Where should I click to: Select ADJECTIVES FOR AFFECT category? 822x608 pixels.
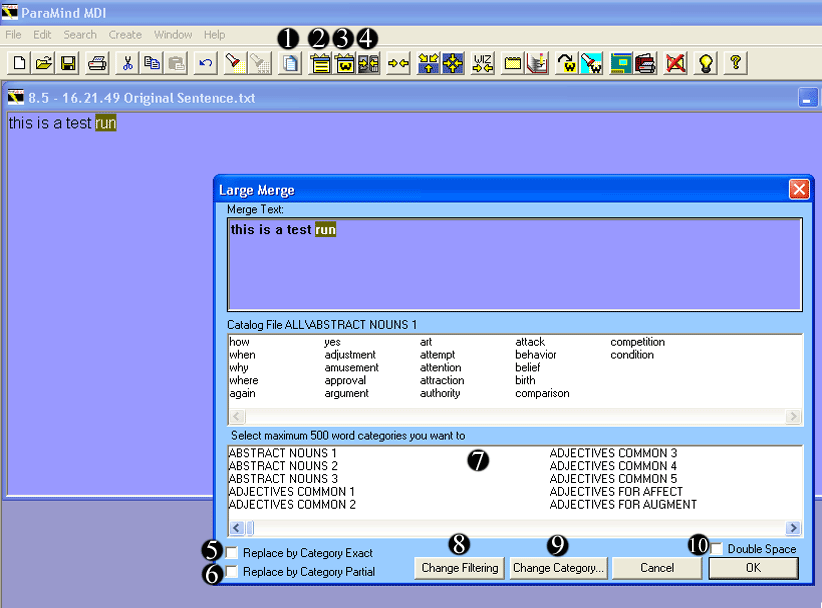point(616,492)
